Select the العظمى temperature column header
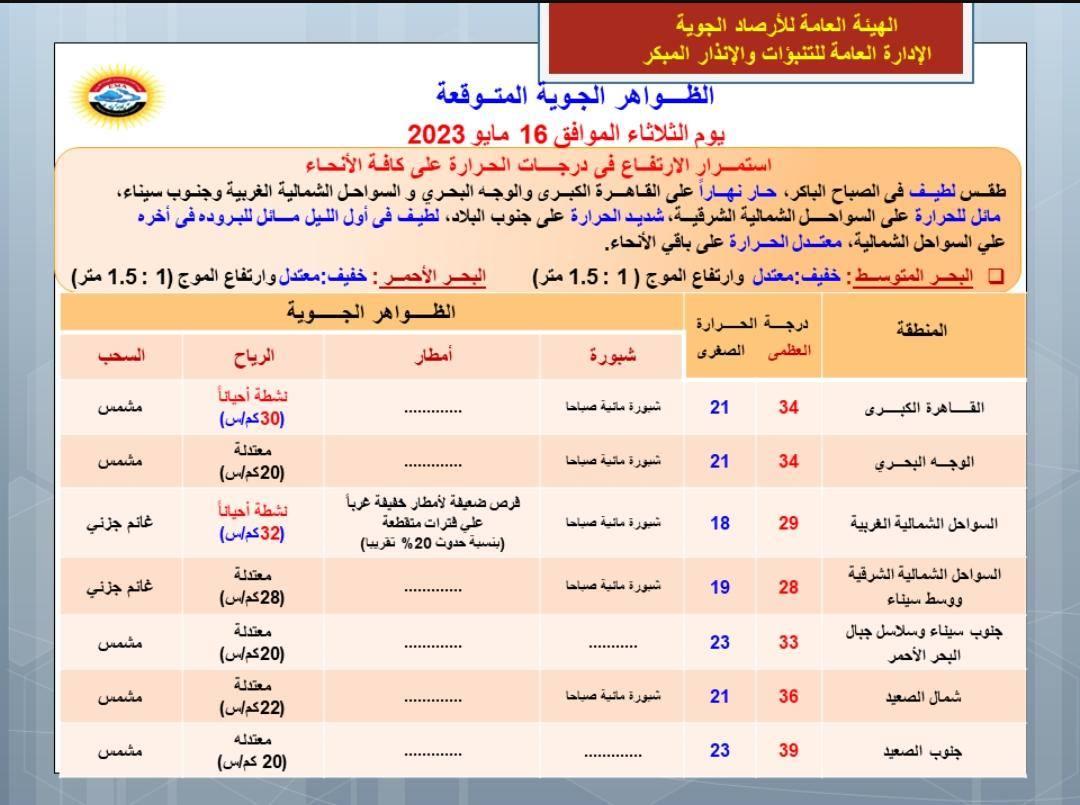1080x805 pixels. coord(789,352)
